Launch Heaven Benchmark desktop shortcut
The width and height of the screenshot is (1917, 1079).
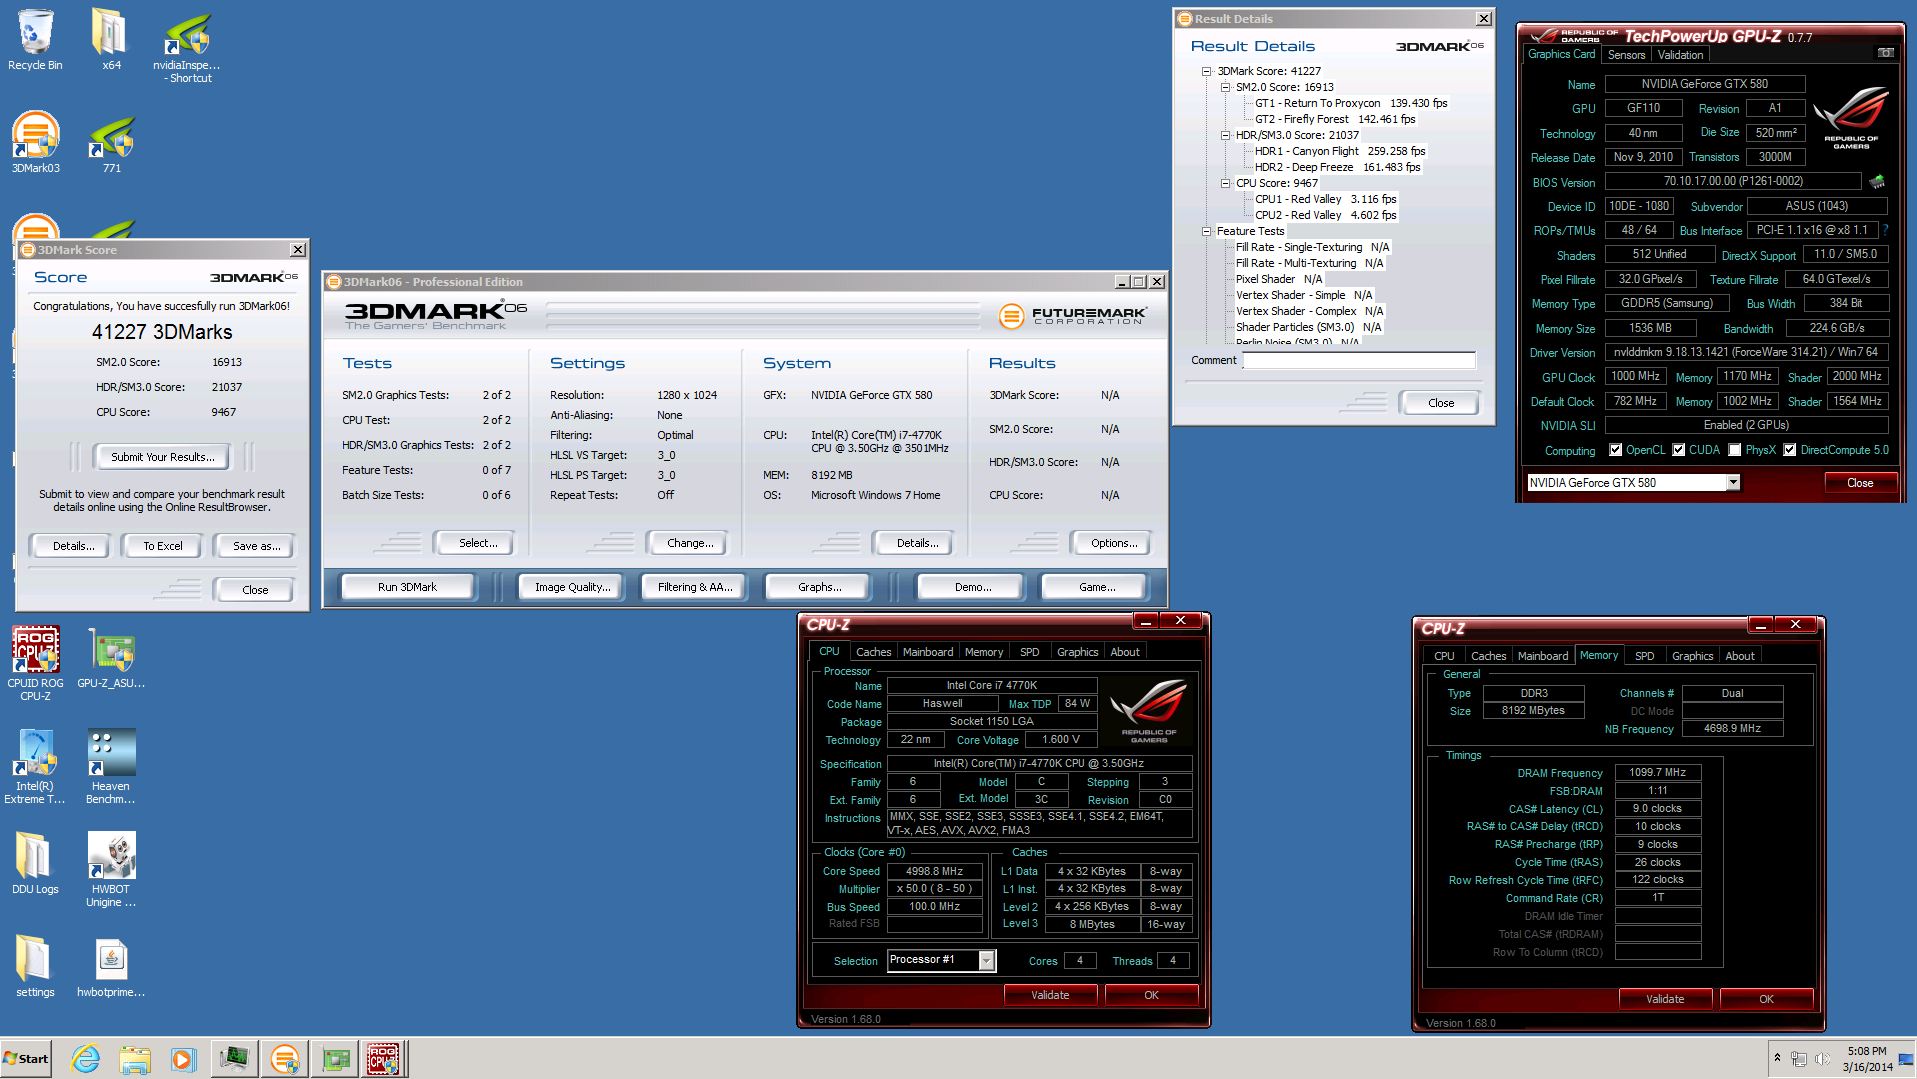coord(111,766)
